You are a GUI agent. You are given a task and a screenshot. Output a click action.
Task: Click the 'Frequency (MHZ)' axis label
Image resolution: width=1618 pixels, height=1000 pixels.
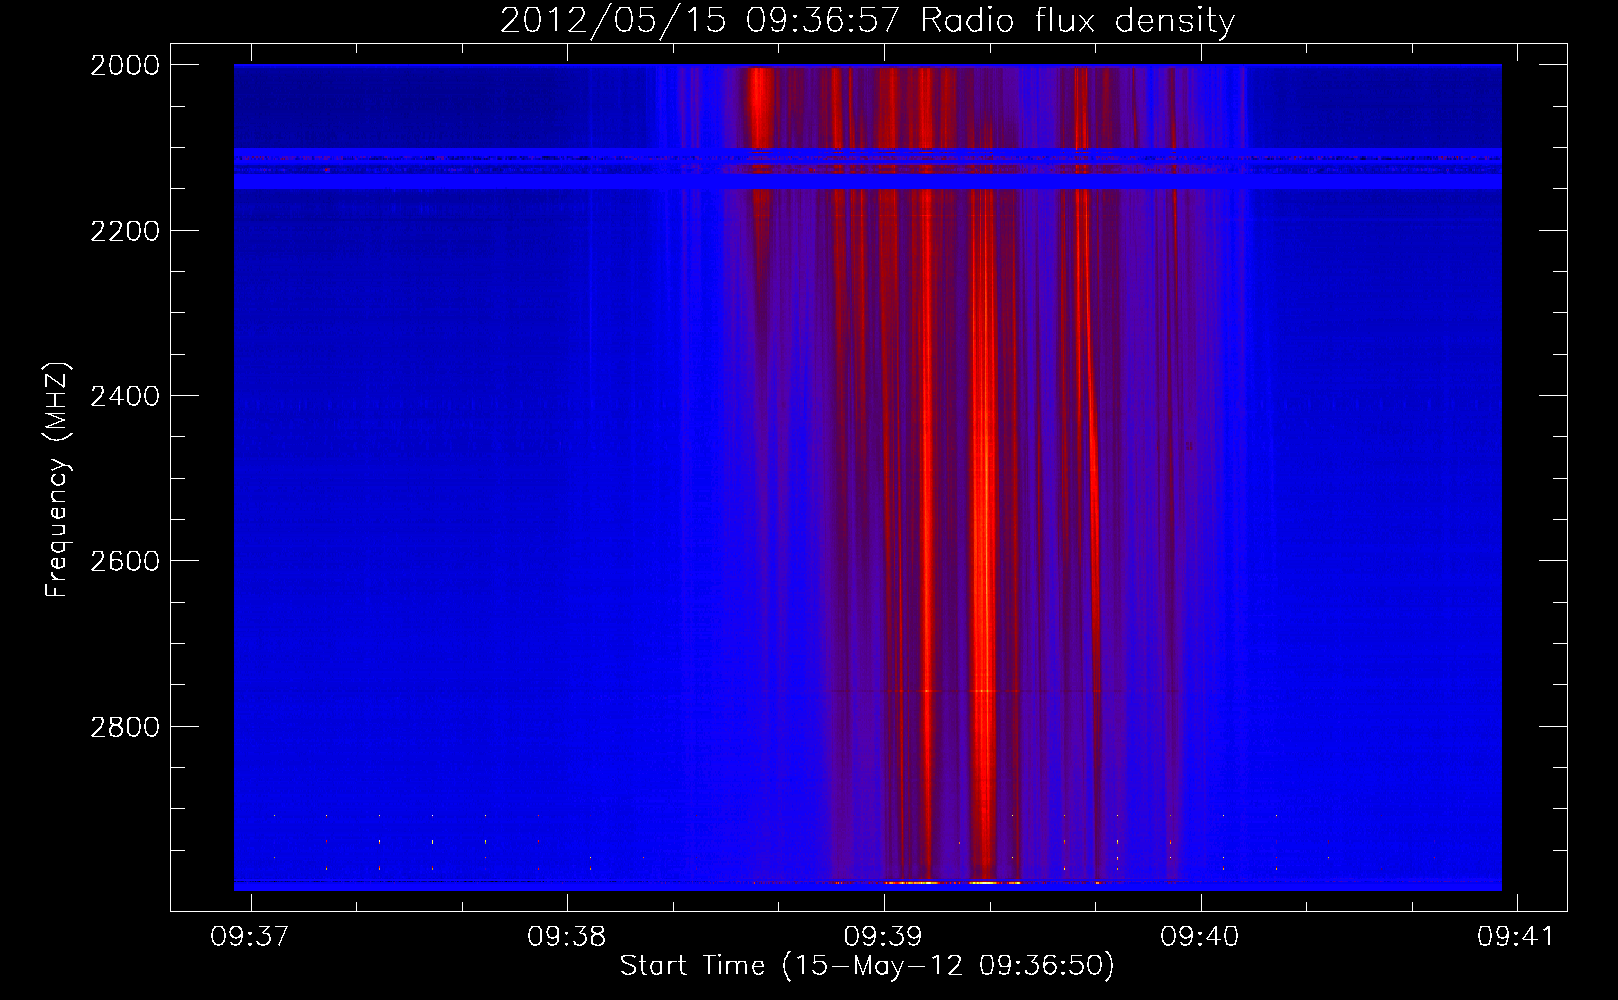click(x=57, y=480)
